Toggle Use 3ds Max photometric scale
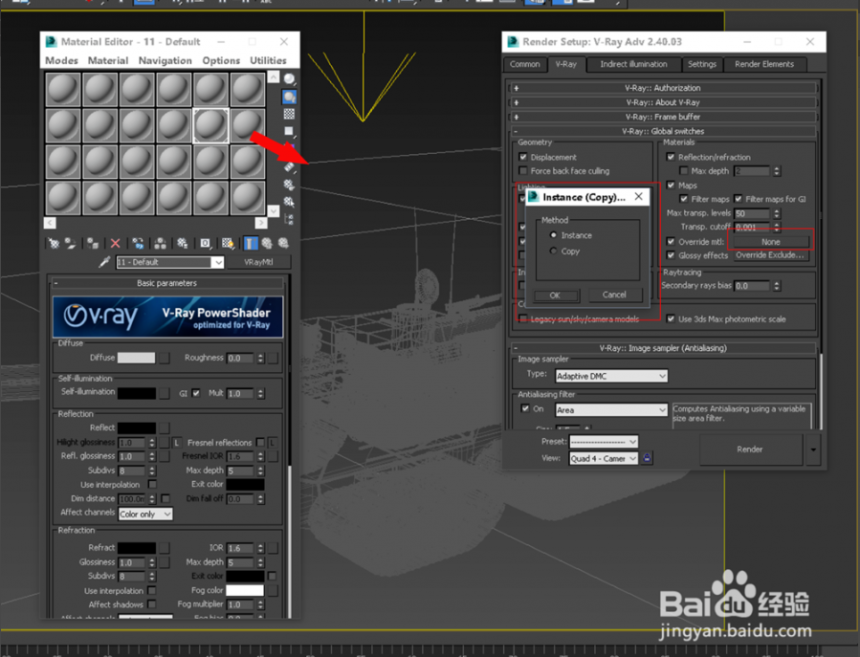The image size is (860, 657). coord(670,319)
